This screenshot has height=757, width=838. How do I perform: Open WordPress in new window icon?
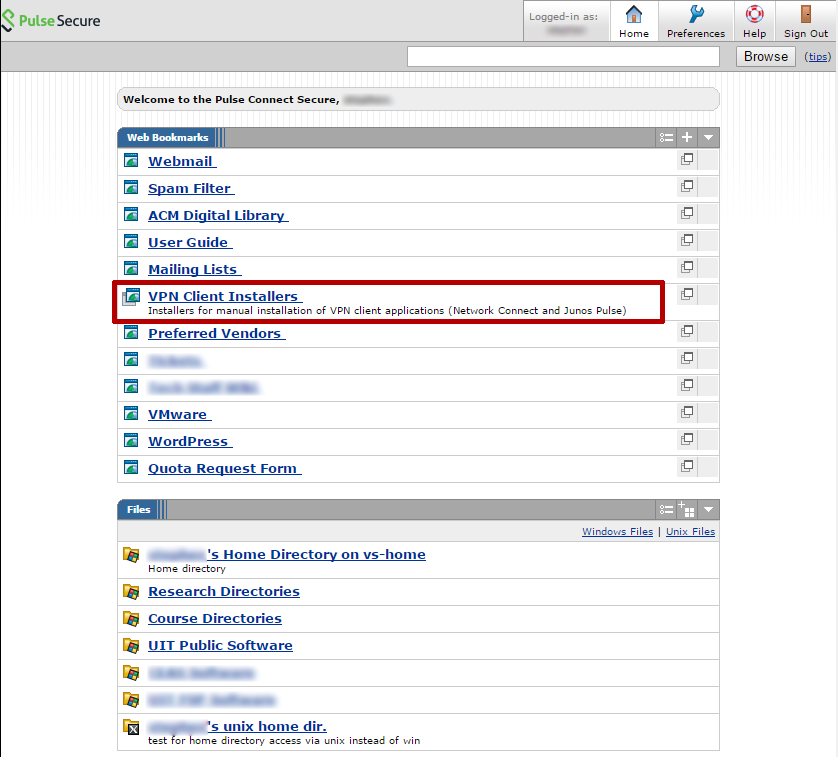pyautogui.click(x=687, y=439)
